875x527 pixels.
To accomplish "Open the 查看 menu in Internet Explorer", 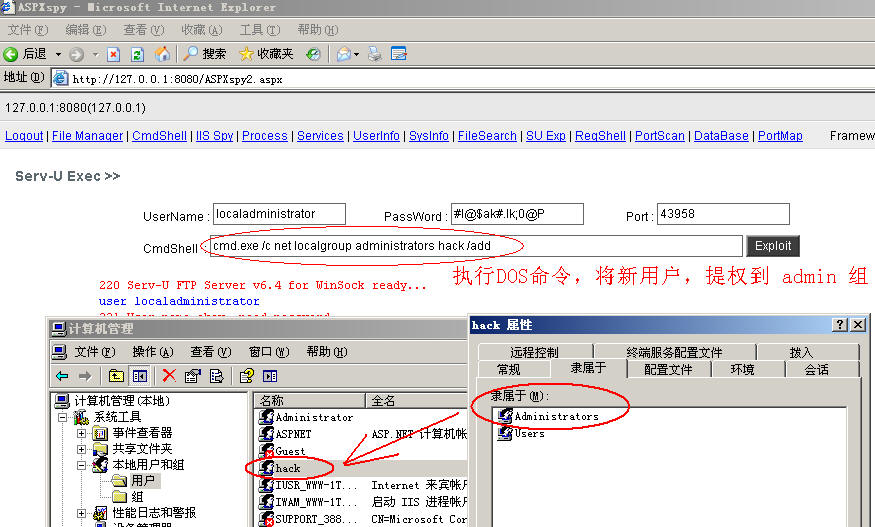I will click(x=143, y=30).
